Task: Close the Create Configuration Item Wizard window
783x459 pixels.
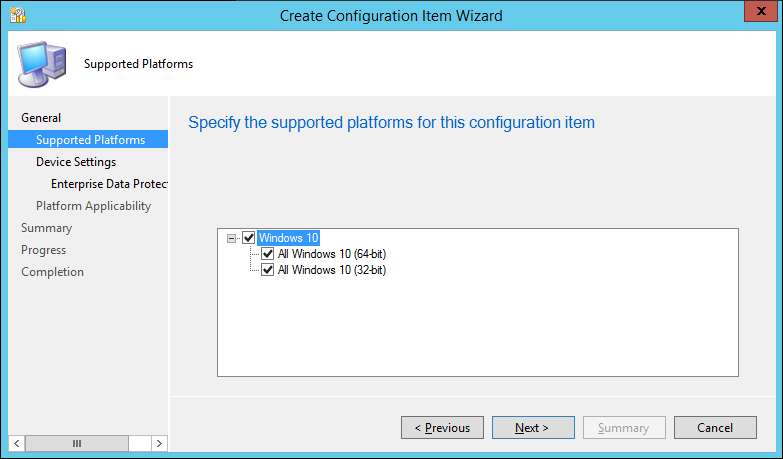Action: pos(758,14)
